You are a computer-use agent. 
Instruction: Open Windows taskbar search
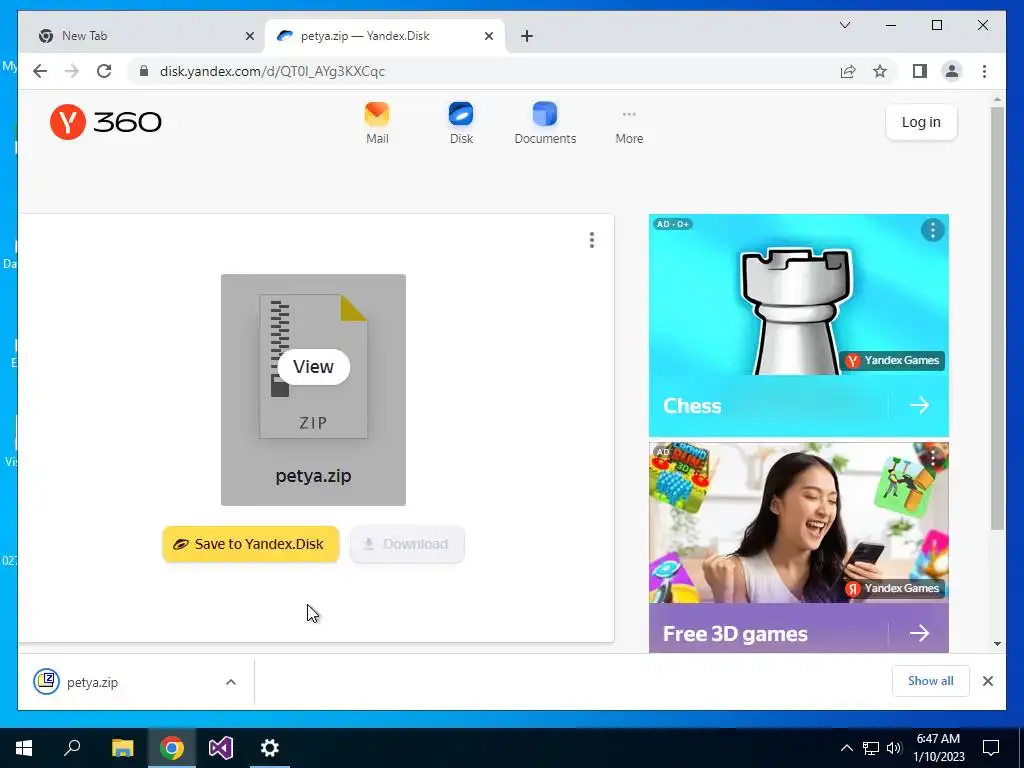[72, 748]
